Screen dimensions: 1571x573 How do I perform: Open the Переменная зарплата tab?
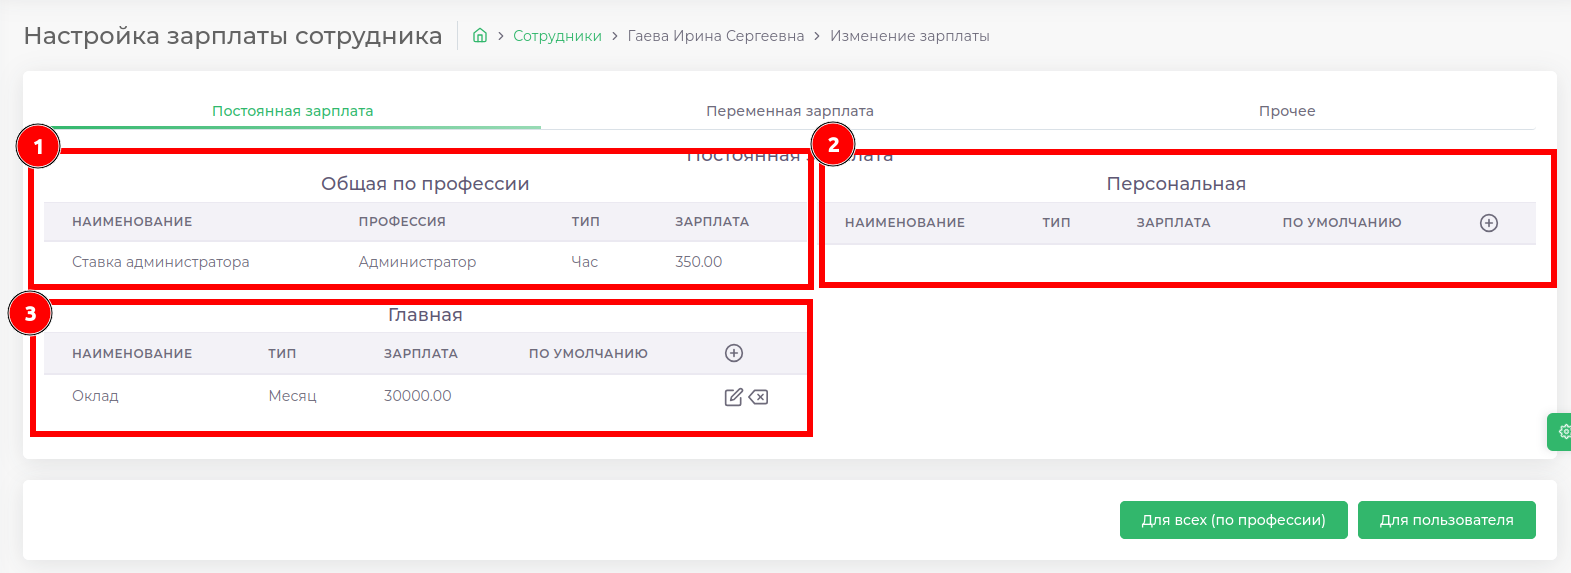point(789,111)
